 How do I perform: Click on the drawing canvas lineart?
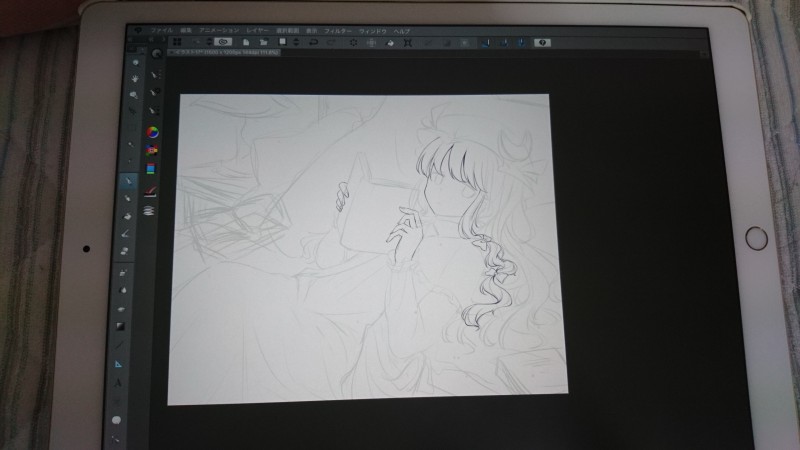[367, 247]
